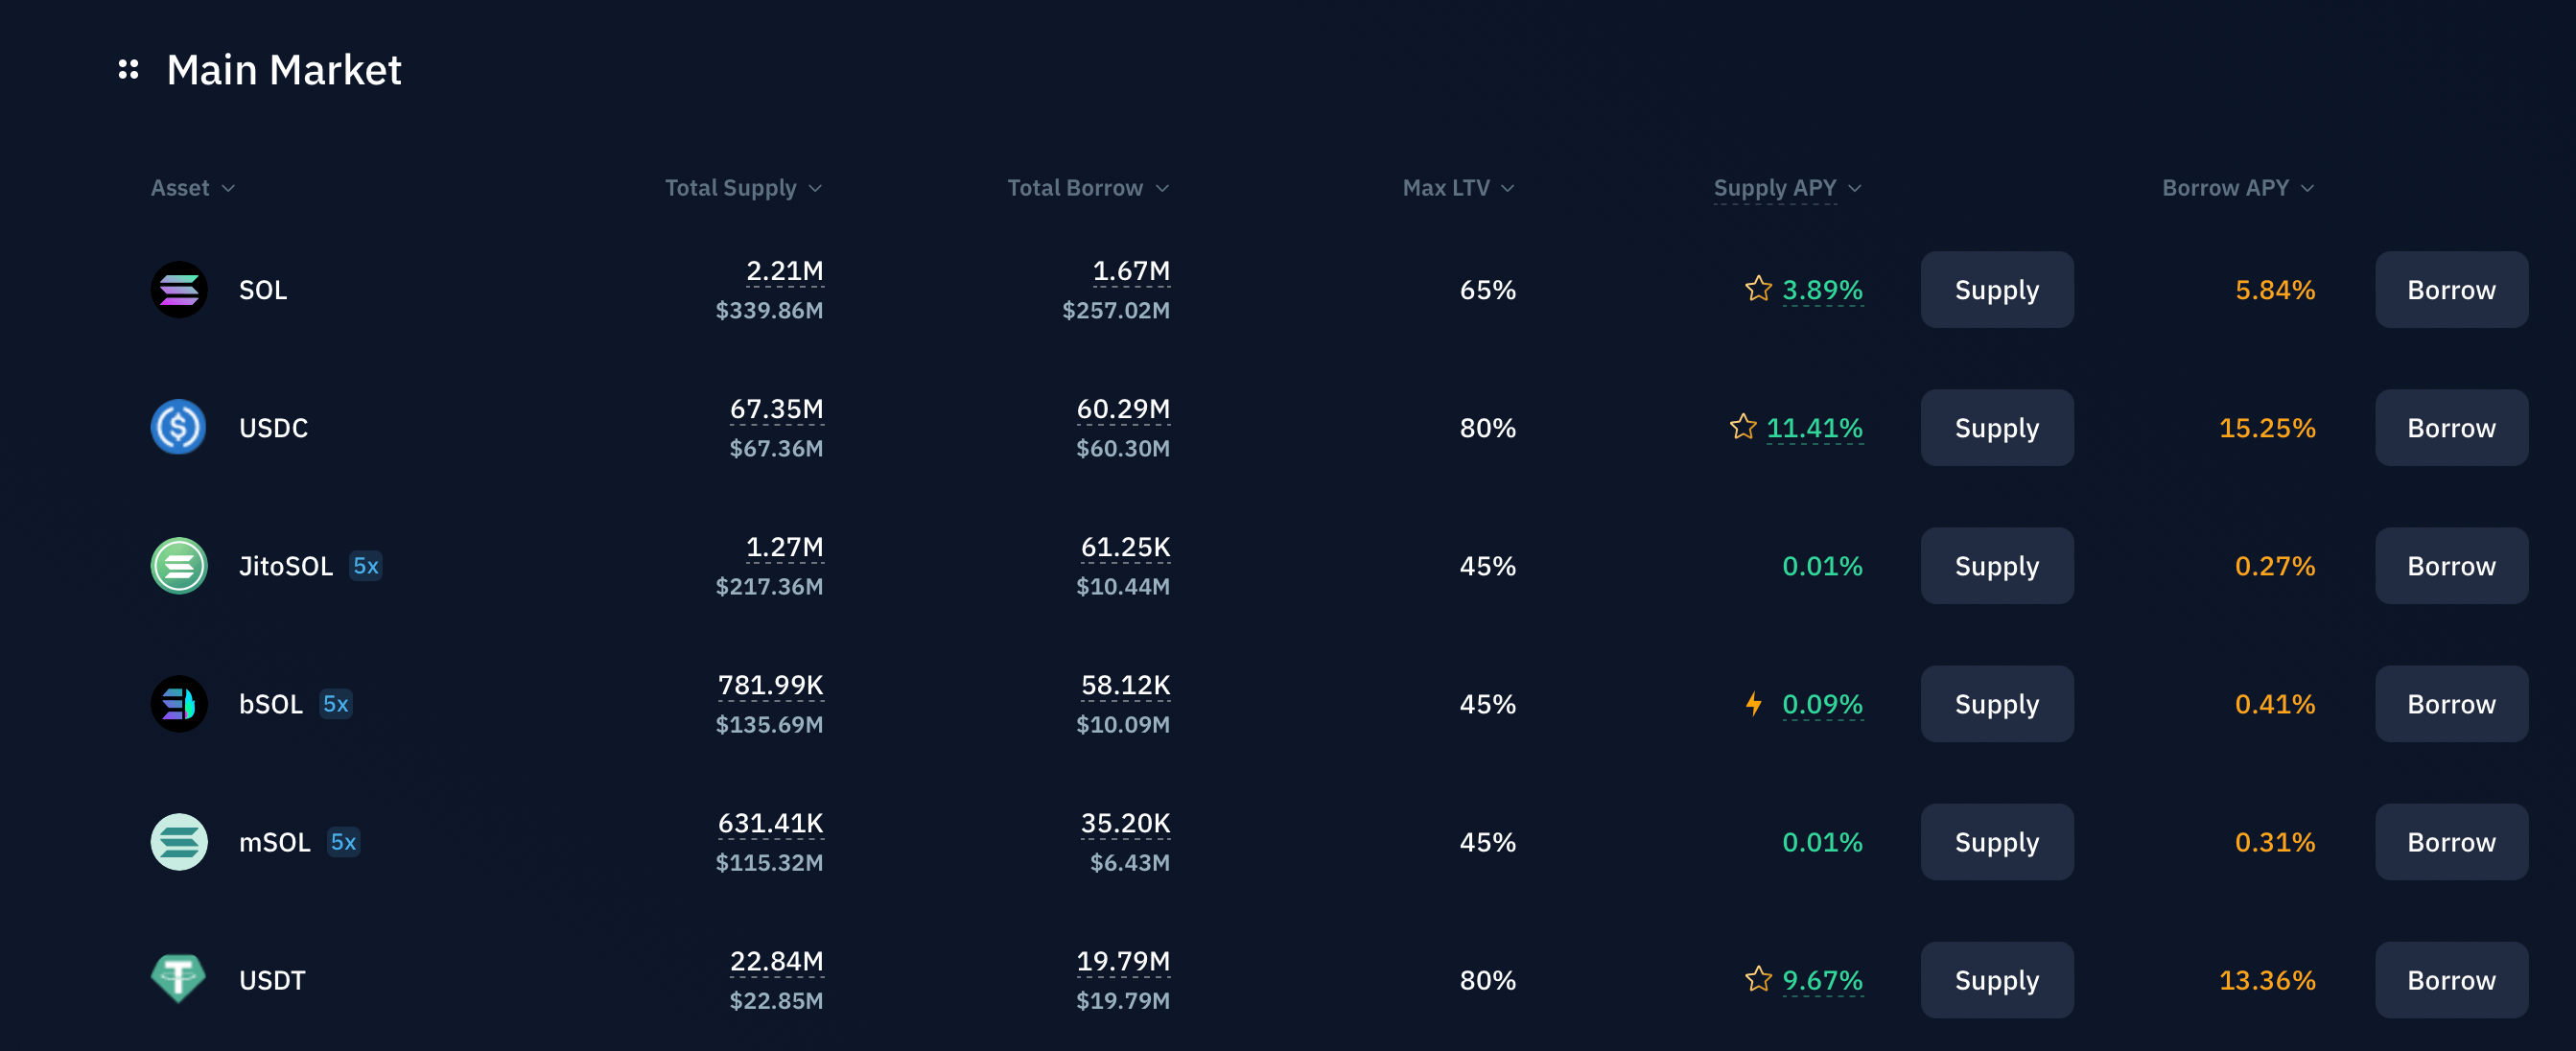Borrow USDT using its Borrow button
Screen dimensions: 2576x1051
coord(2452,980)
